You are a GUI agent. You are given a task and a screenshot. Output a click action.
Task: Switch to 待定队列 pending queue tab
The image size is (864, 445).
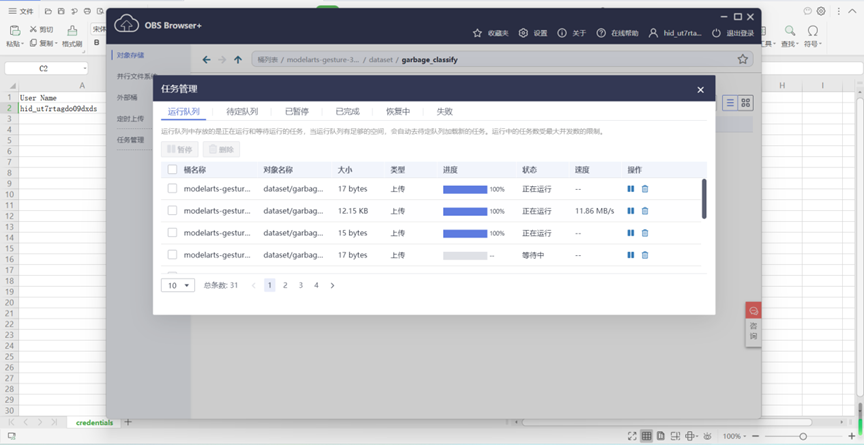[x=242, y=111]
